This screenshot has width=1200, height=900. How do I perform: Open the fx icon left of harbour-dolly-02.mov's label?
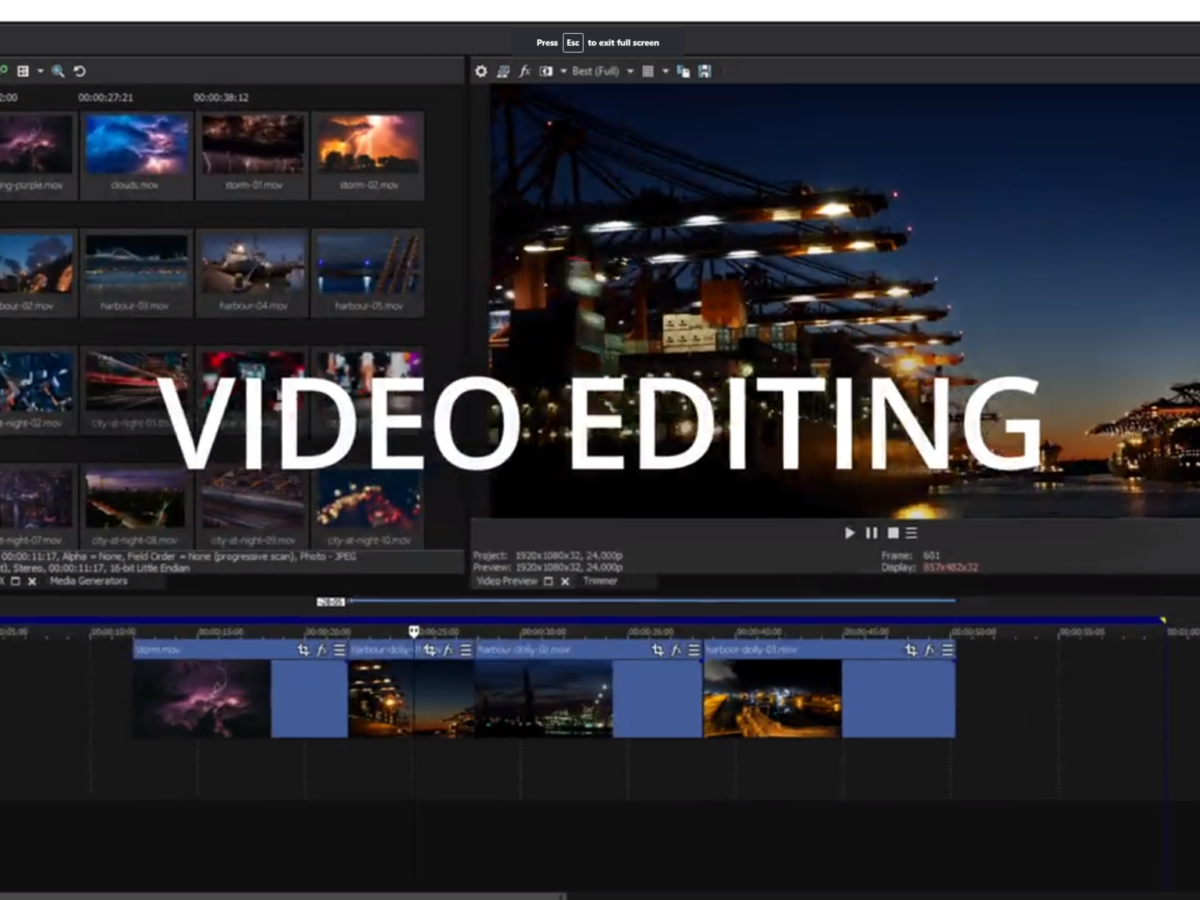[448, 650]
